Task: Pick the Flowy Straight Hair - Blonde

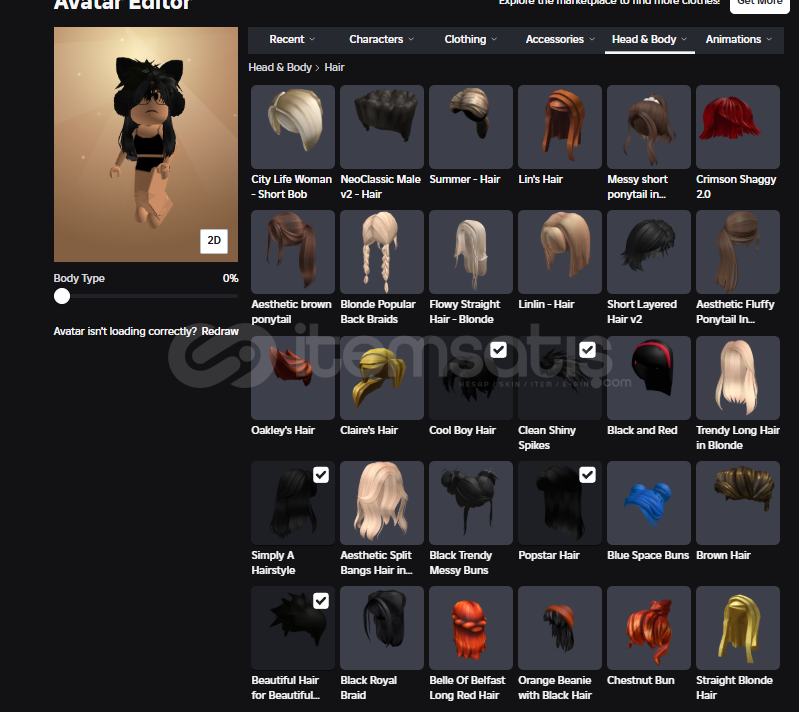Action: (471, 252)
